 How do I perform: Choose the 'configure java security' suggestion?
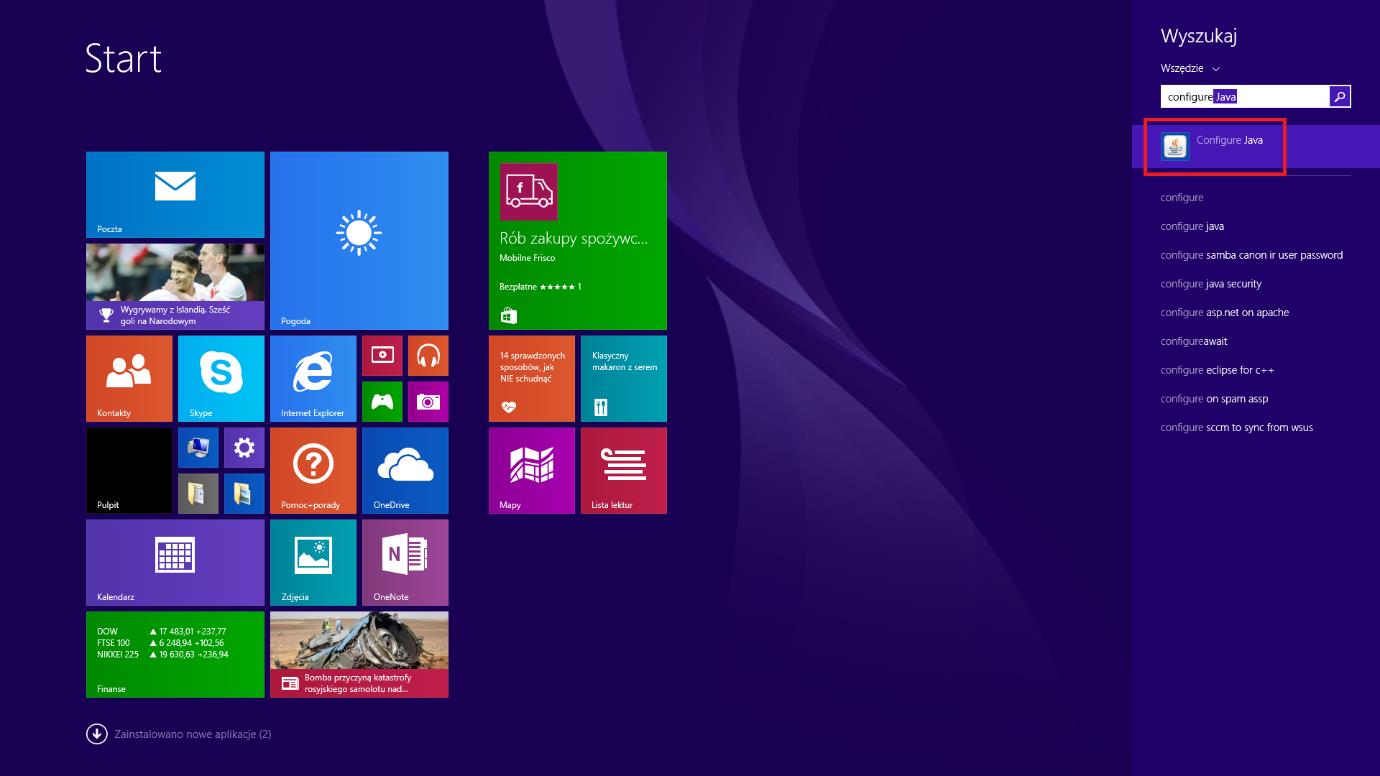click(x=1211, y=284)
